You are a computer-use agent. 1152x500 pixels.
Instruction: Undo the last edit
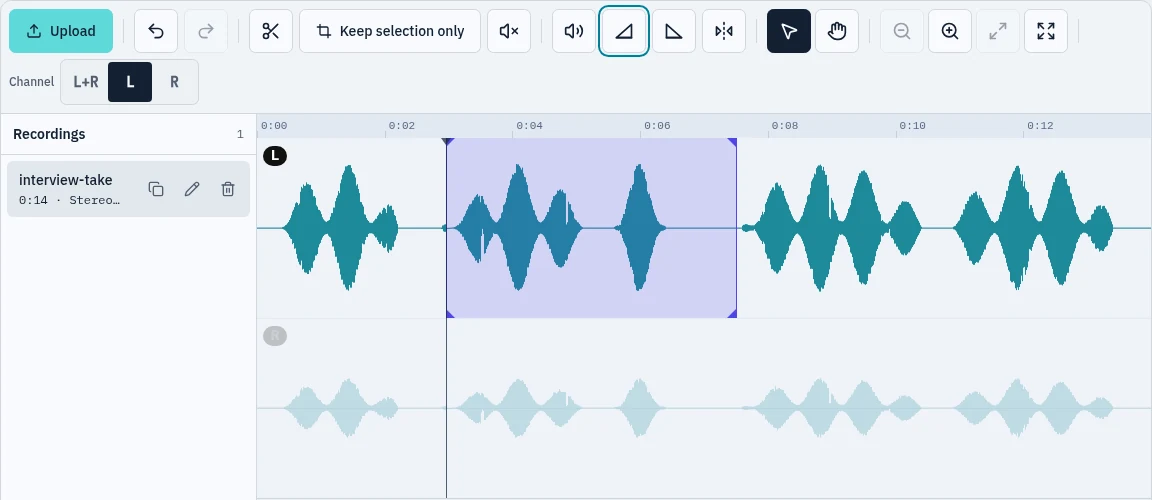click(x=156, y=31)
